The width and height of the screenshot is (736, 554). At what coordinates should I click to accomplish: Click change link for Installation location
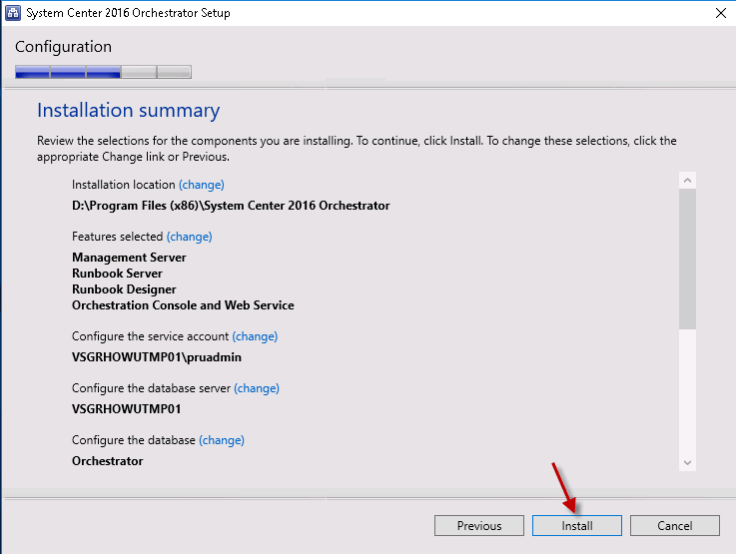click(x=201, y=184)
